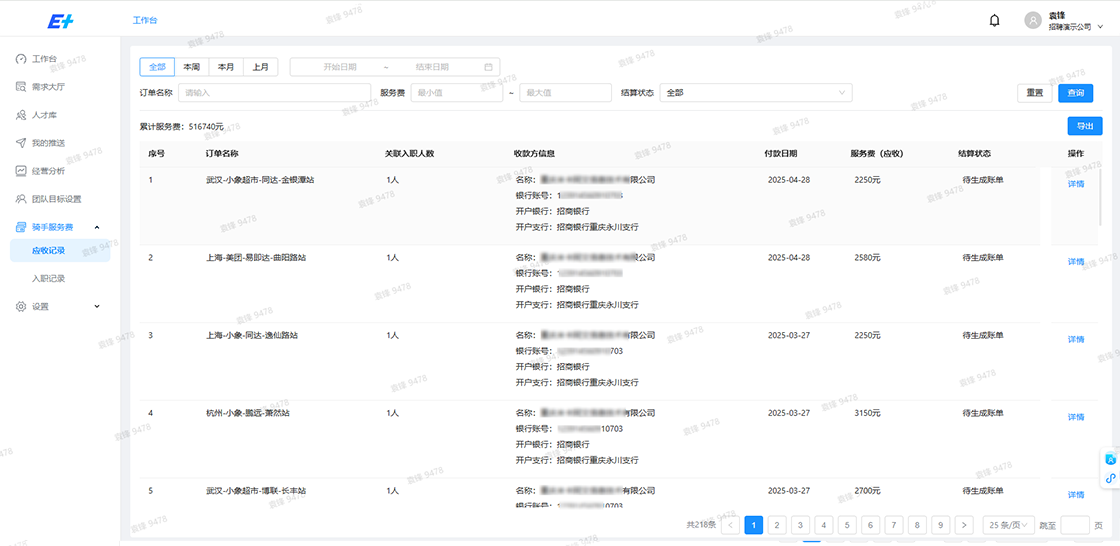Open the 结算状态 dropdown
Screen dimensions: 1120x546
coord(756,93)
